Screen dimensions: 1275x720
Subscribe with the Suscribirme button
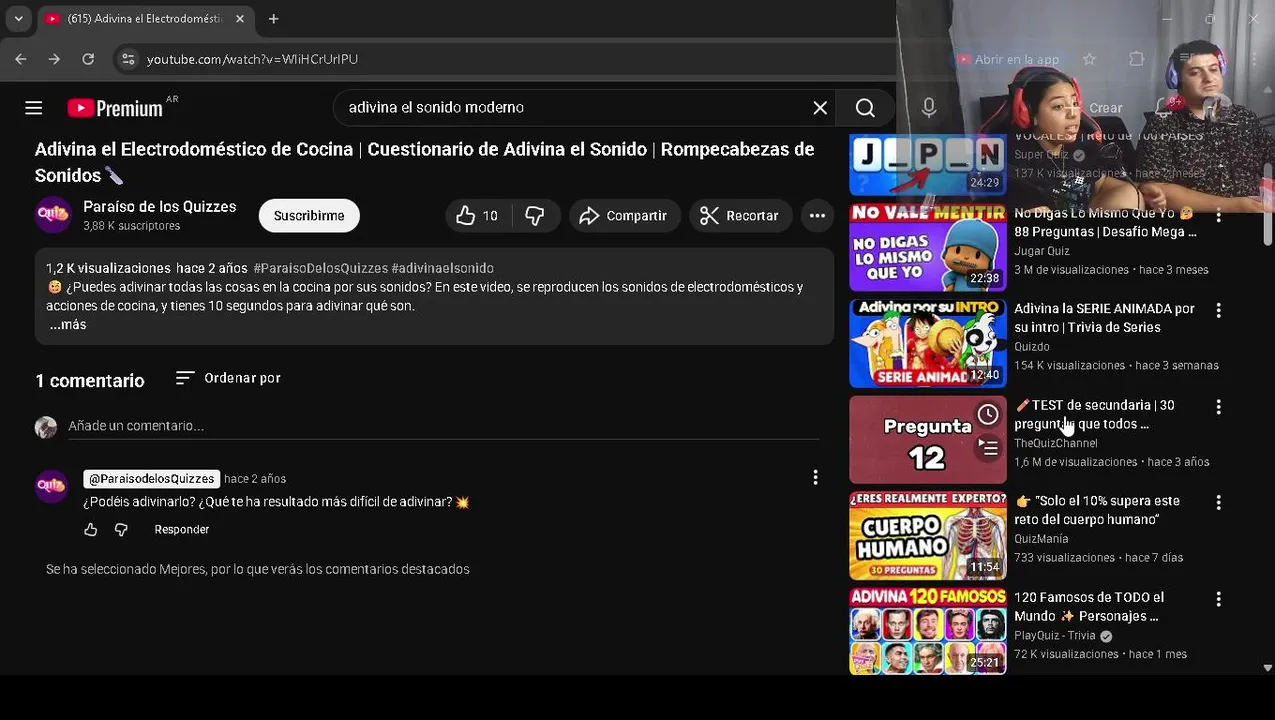(309, 216)
